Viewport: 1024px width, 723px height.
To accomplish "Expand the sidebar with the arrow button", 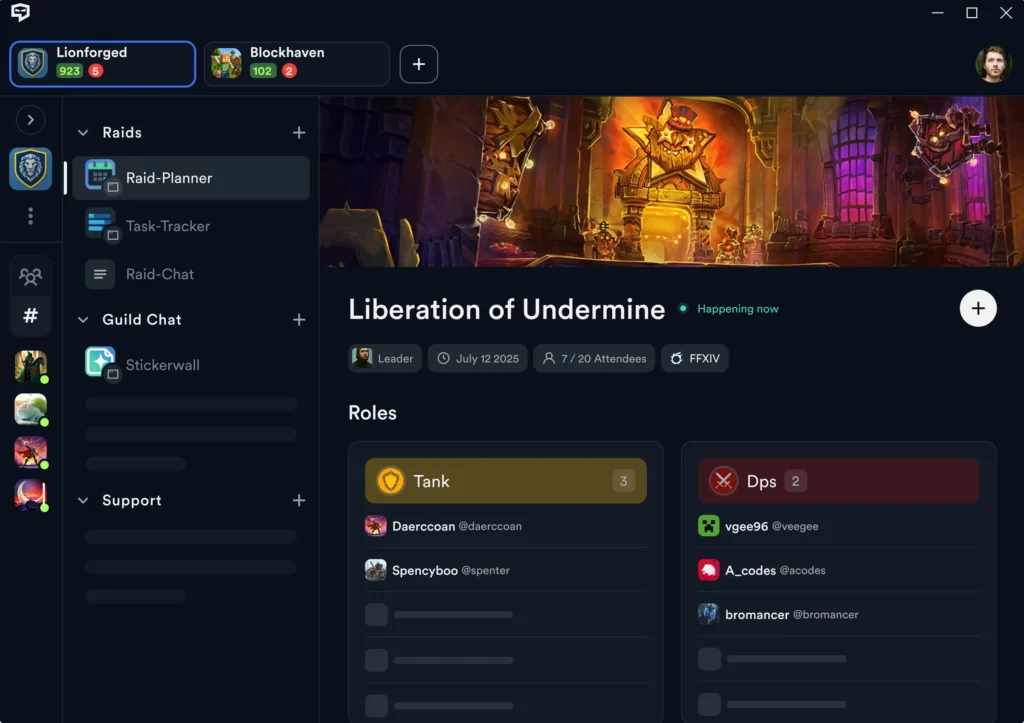I will click(x=31, y=120).
